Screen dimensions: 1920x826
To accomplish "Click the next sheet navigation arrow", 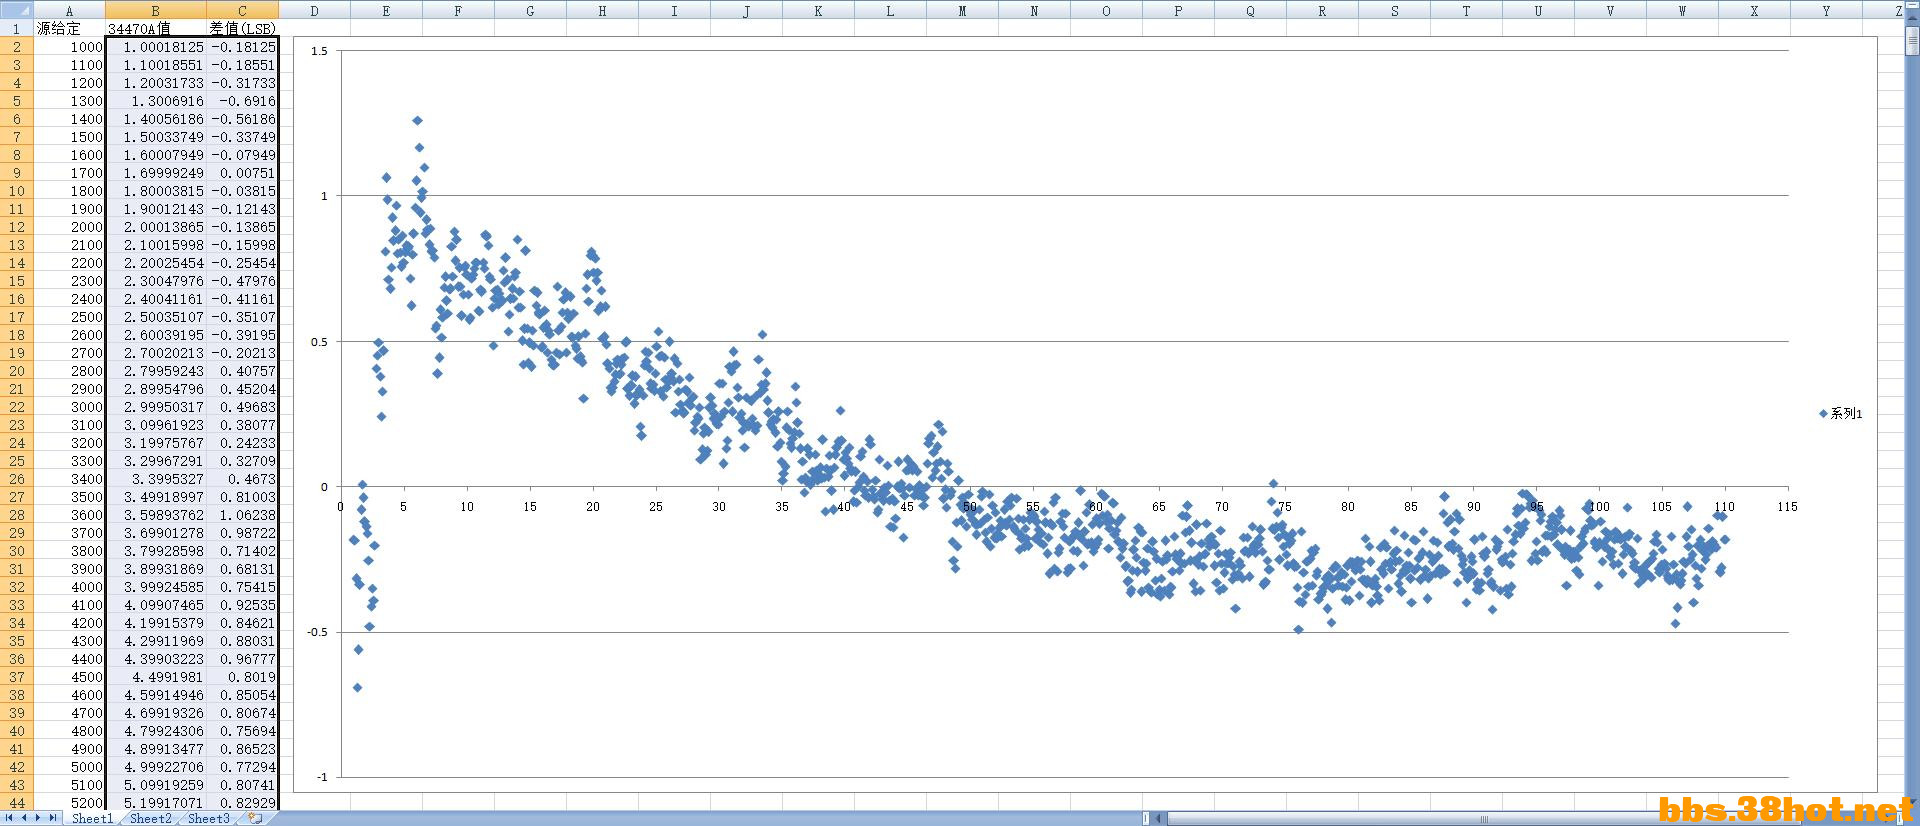I will (x=39, y=818).
